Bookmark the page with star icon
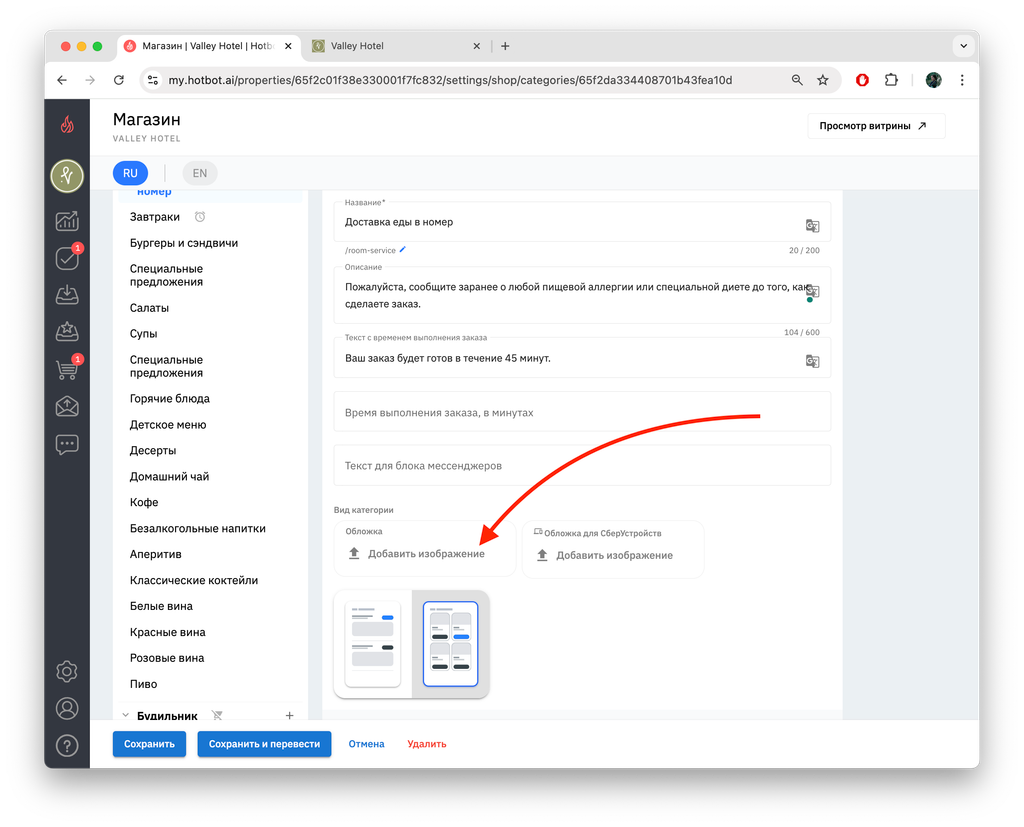The width and height of the screenshot is (1024, 827). (823, 80)
